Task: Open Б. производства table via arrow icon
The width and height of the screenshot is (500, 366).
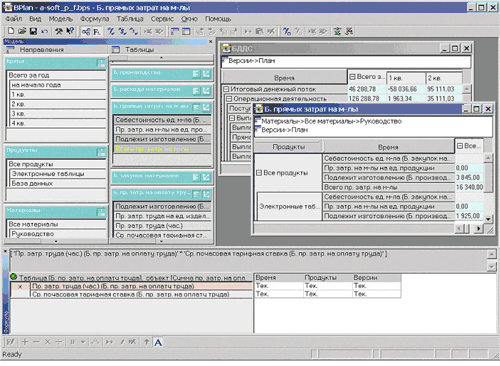Action: click(206, 74)
